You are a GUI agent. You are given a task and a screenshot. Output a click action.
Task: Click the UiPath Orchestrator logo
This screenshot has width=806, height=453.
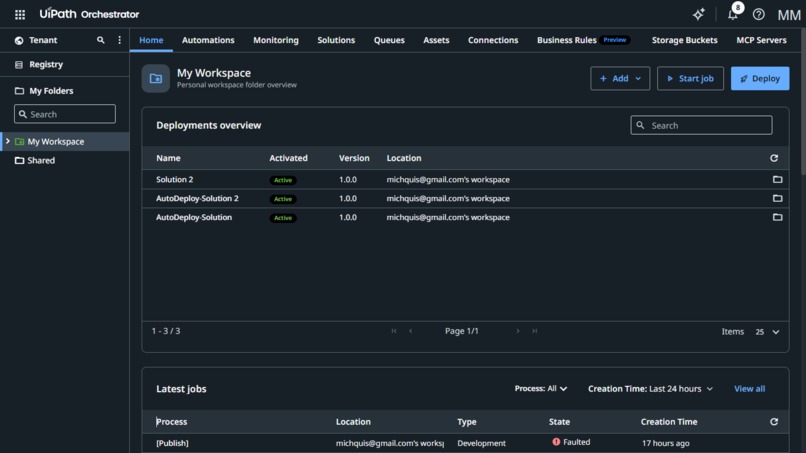tap(89, 14)
